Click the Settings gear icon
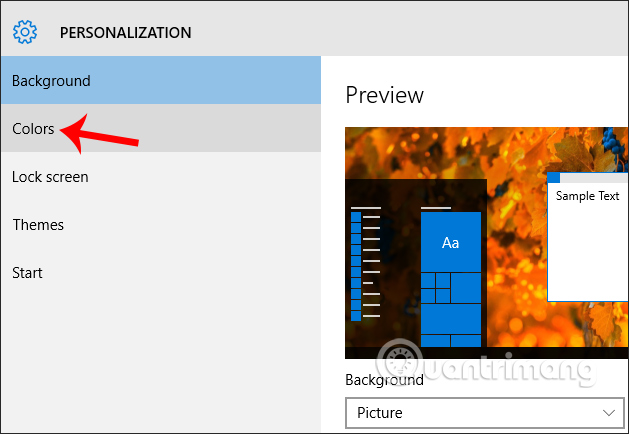Image resolution: width=629 pixels, height=434 pixels. (x=25, y=32)
